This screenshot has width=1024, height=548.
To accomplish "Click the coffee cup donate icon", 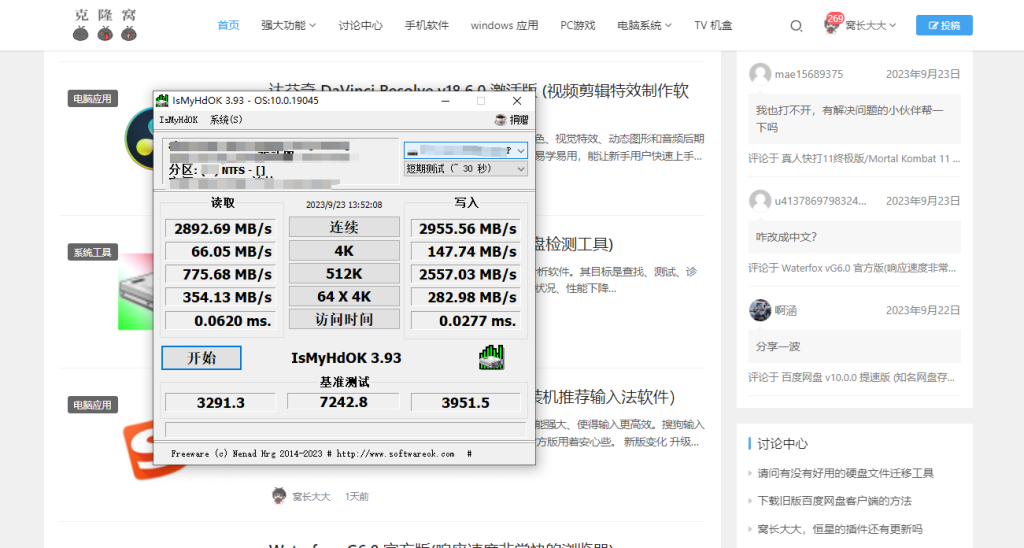I will 500,120.
